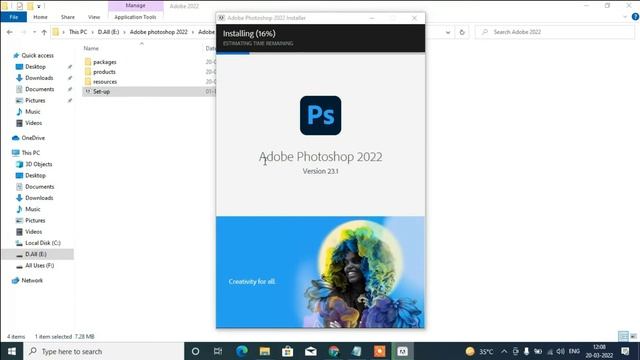Select the packages folder
This screenshot has height=360, width=640.
tap(104, 62)
